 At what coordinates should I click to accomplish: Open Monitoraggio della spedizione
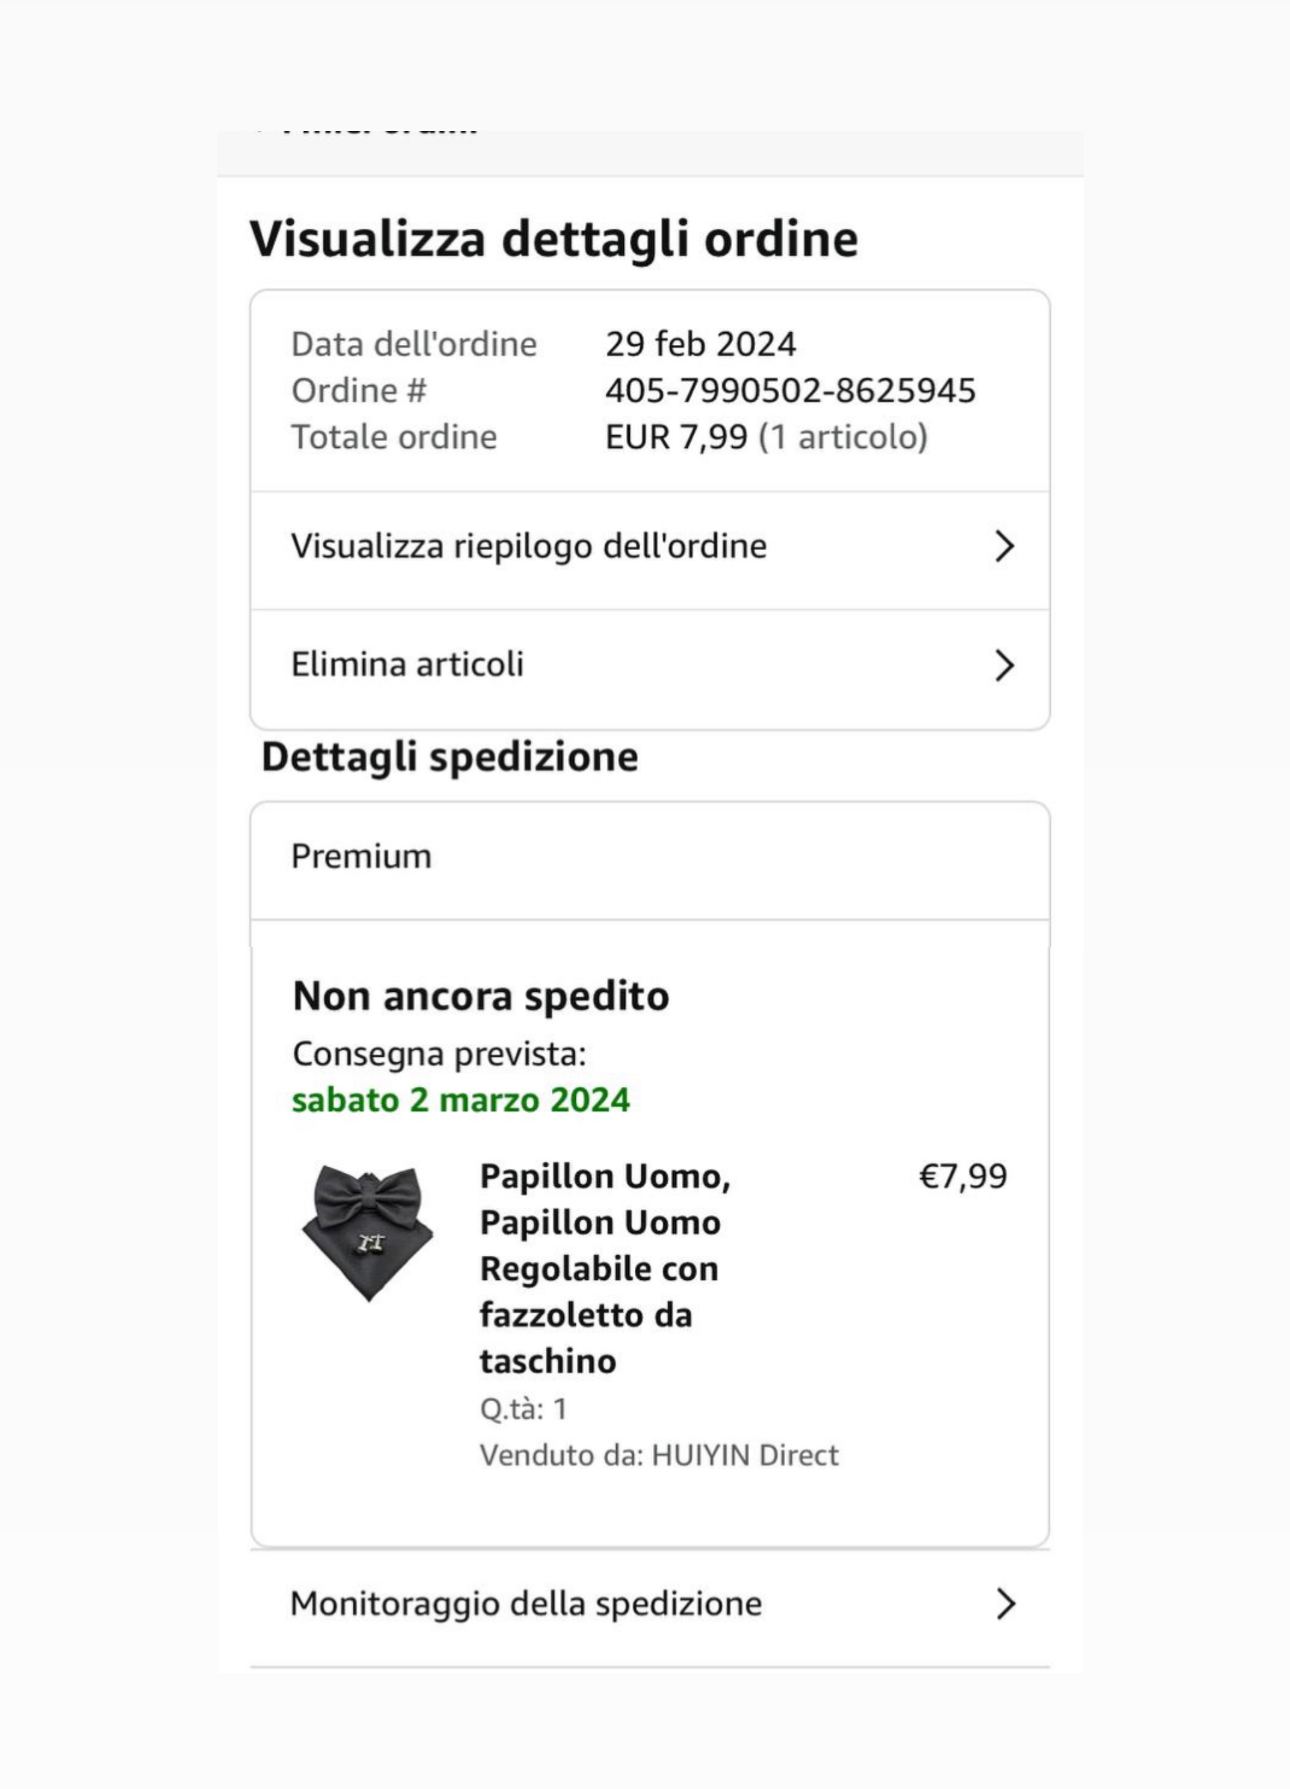pos(526,1604)
